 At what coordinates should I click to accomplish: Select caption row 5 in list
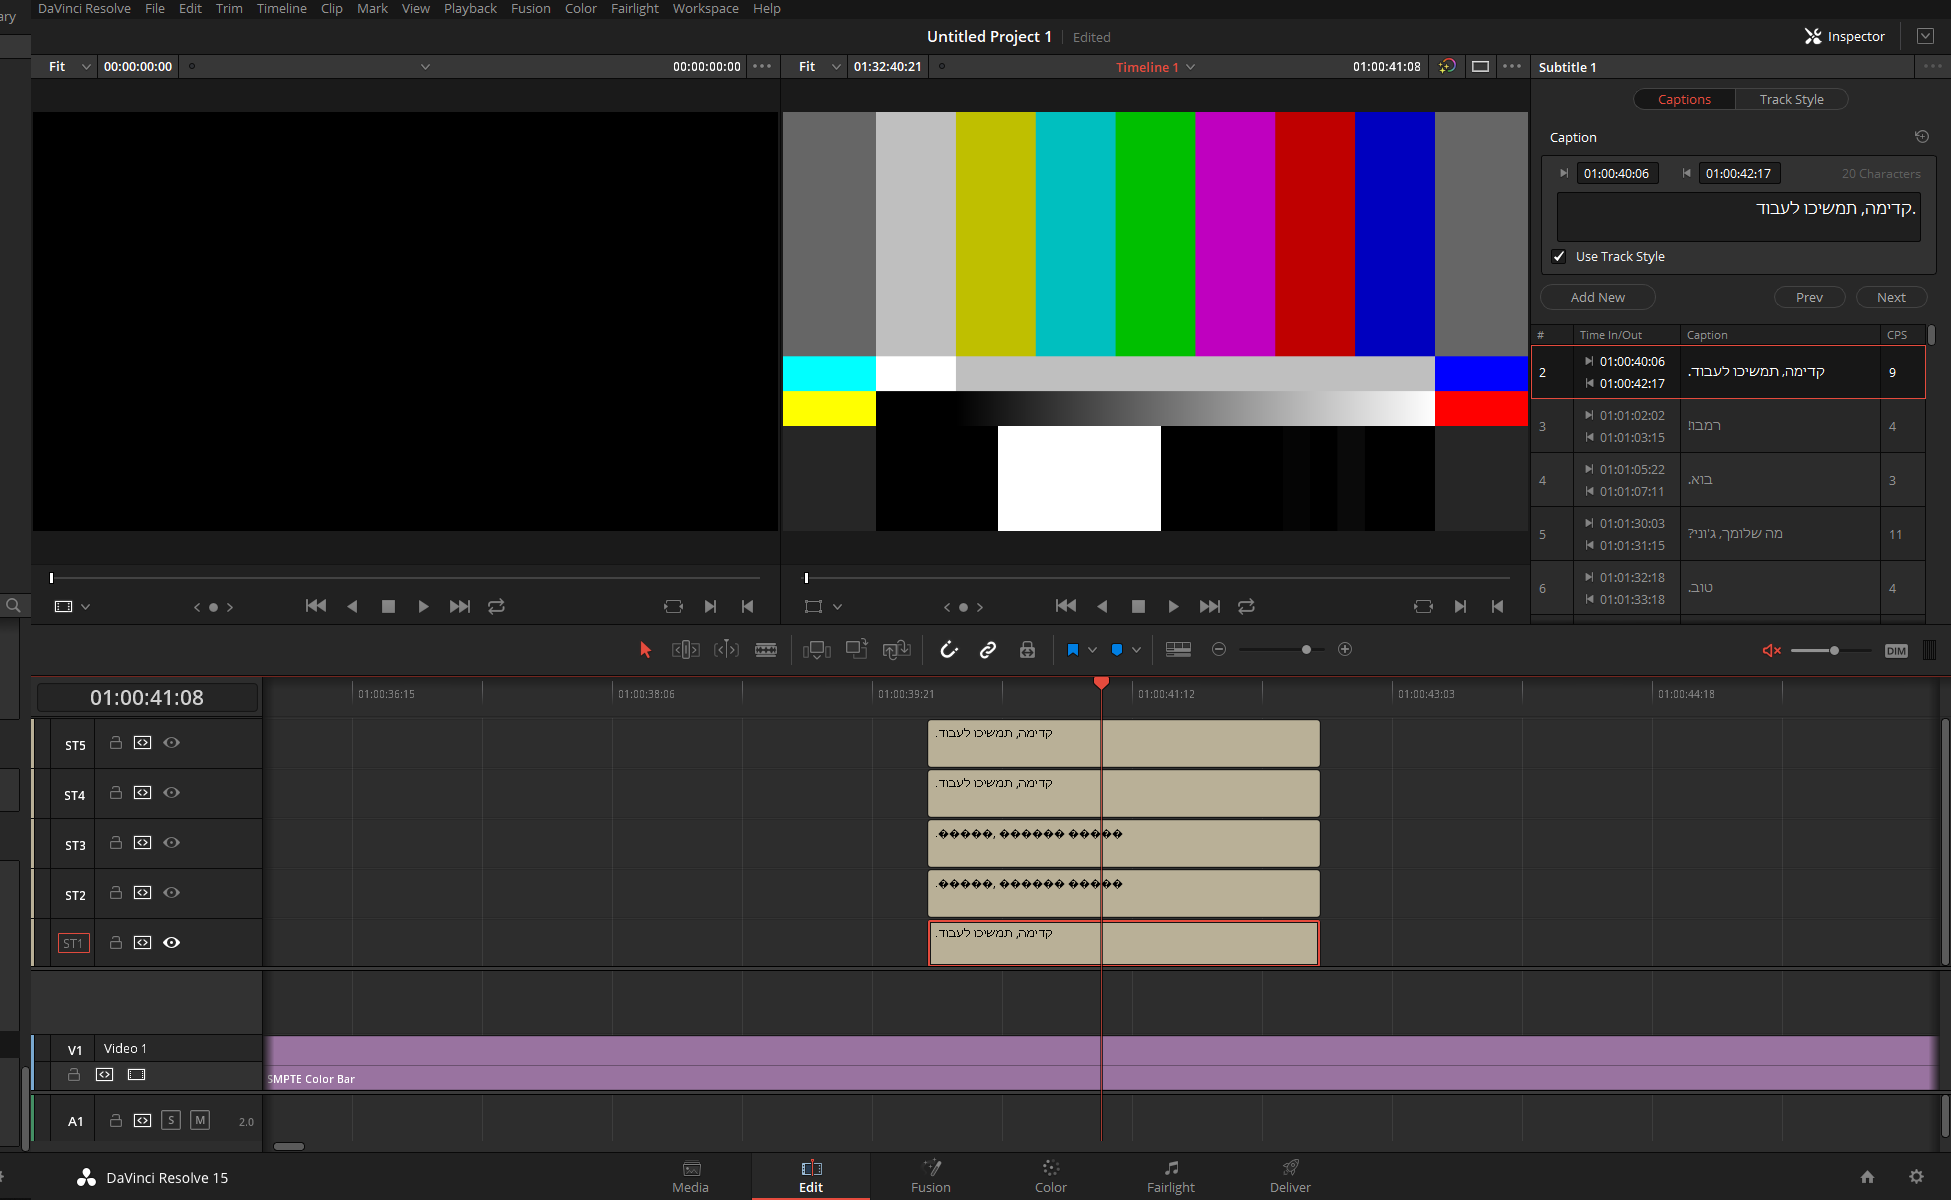1728,535
